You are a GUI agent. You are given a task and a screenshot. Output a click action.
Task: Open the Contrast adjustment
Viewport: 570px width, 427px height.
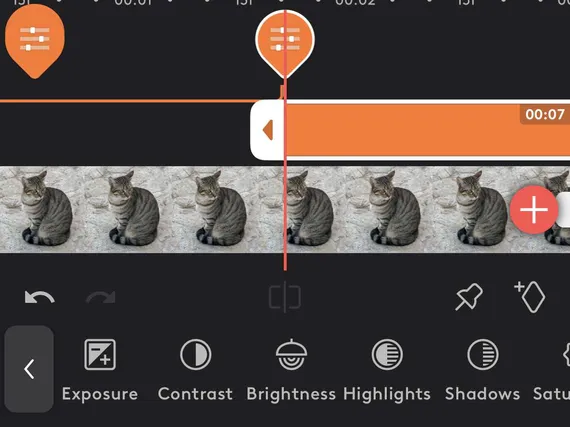point(196,354)
